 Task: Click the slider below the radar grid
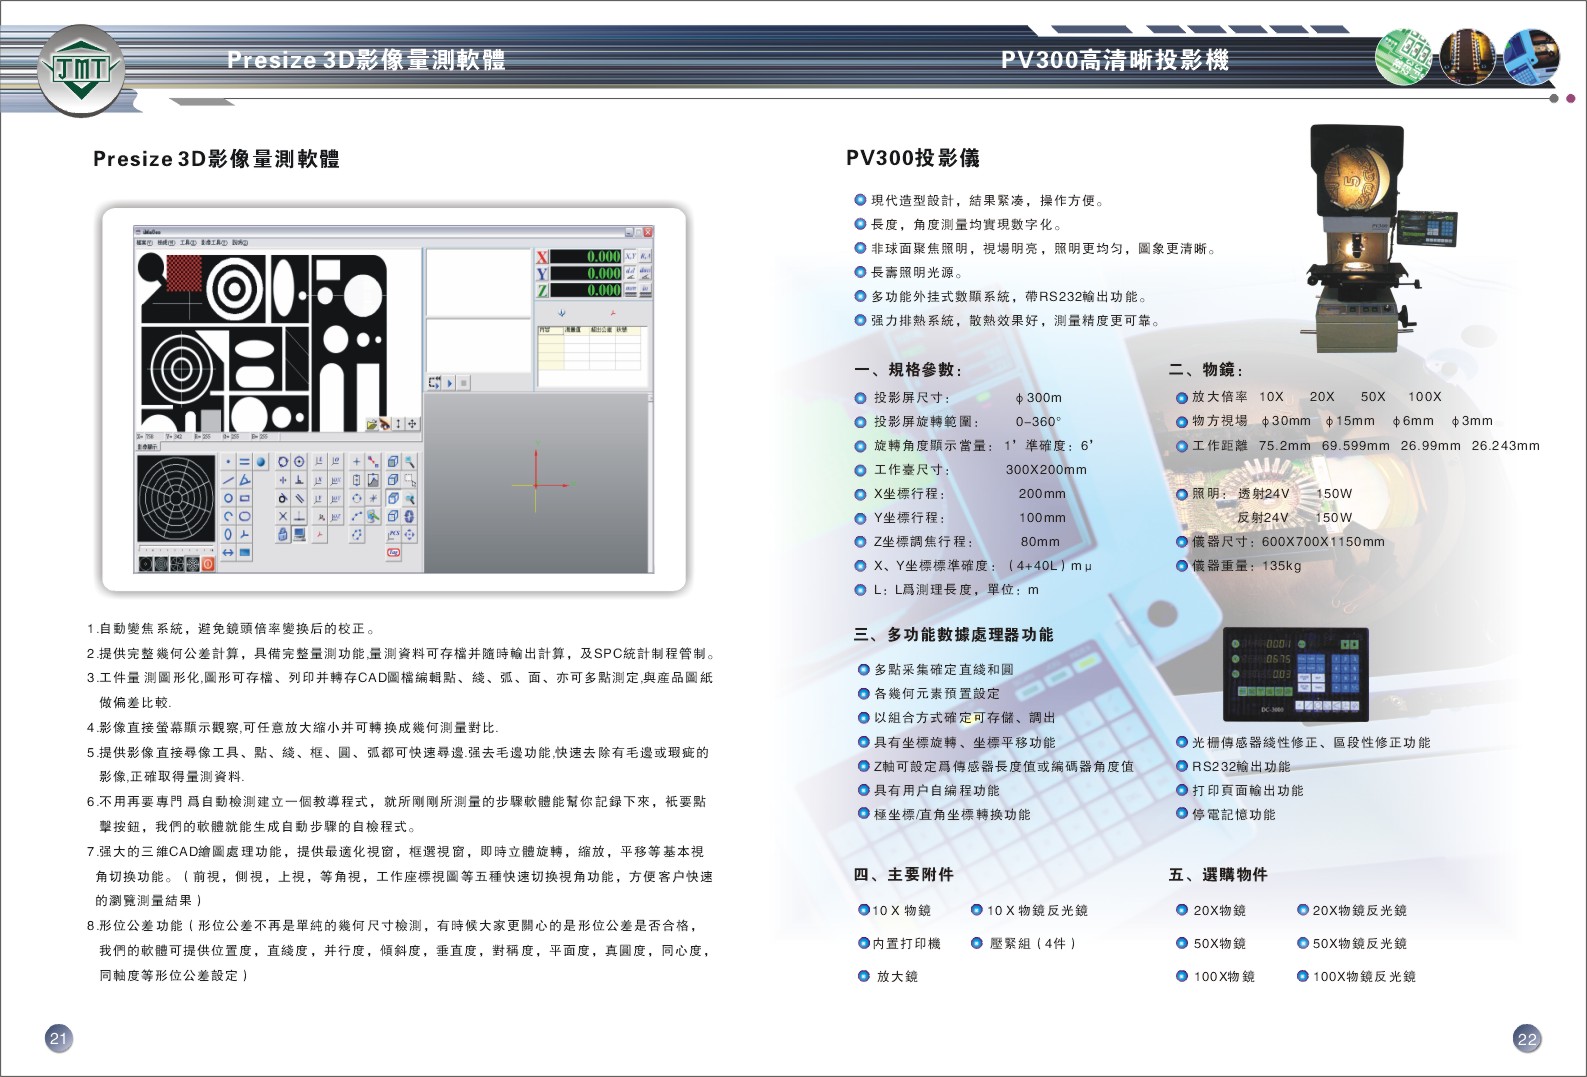[x=176, y=549]
